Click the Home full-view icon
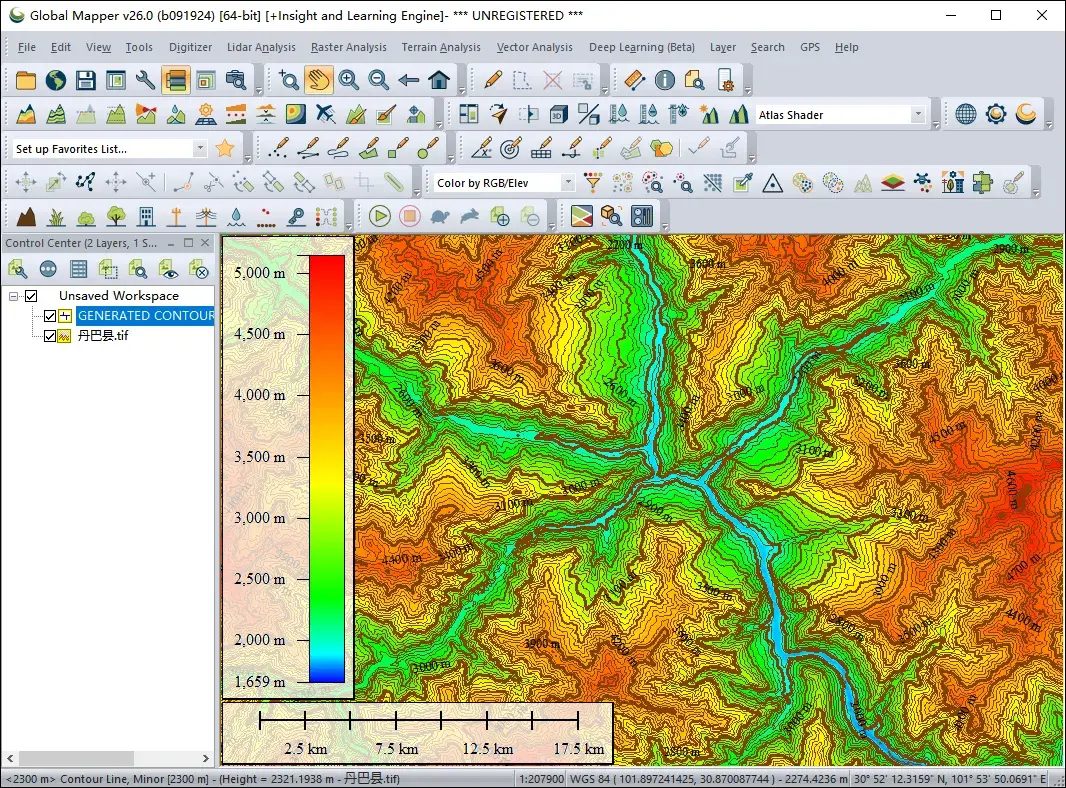 click(438, 81)
